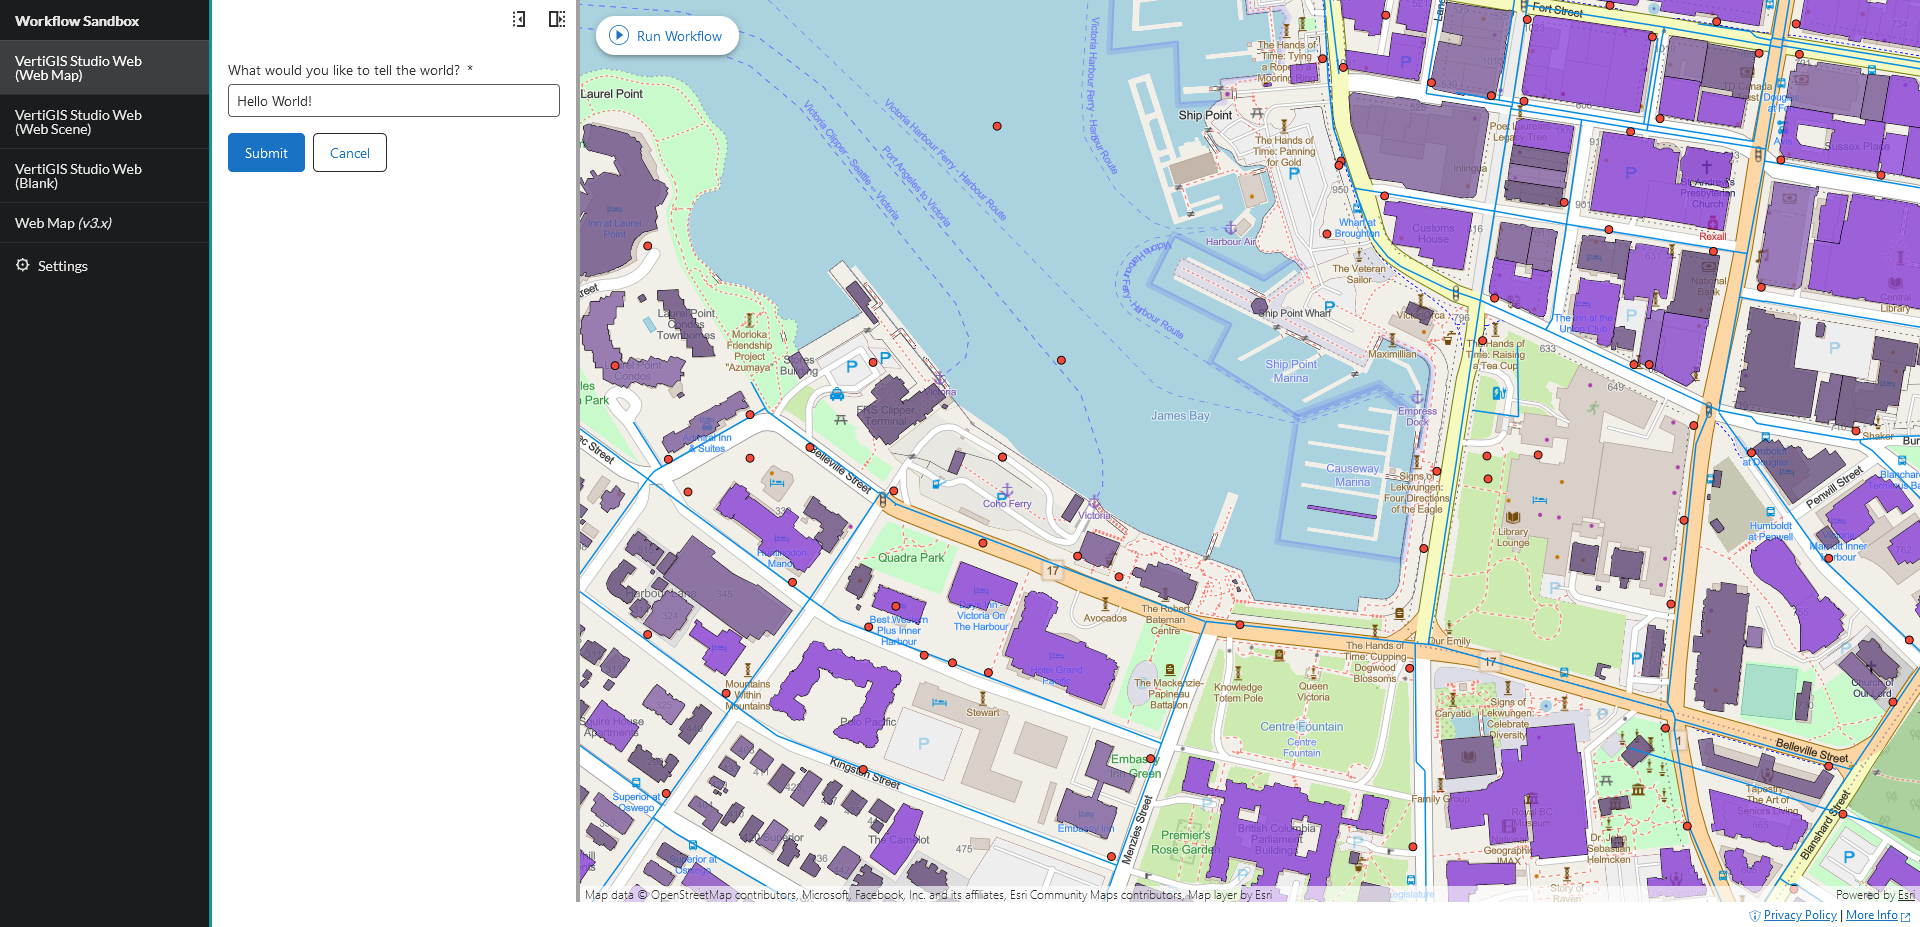
Task: Open VertiGIS Studio Web (Web Map) entry
Action: tap(105, 67)
